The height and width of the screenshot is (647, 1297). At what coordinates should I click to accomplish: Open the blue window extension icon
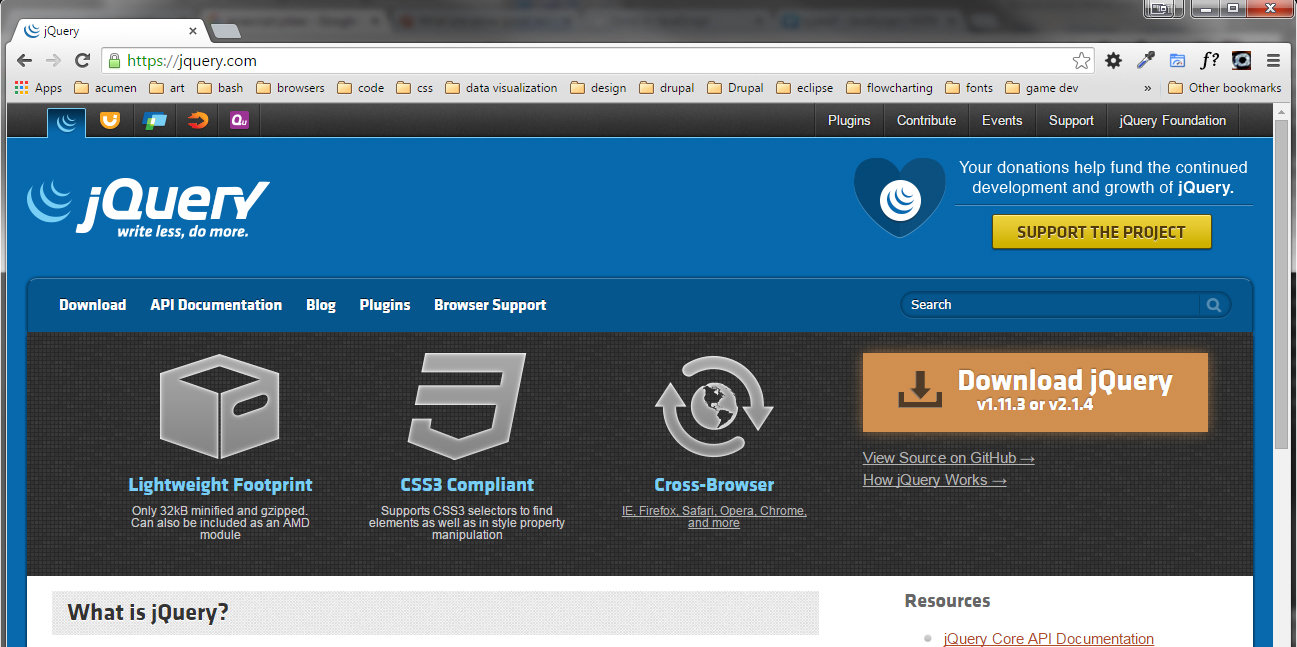(1178, 61)
